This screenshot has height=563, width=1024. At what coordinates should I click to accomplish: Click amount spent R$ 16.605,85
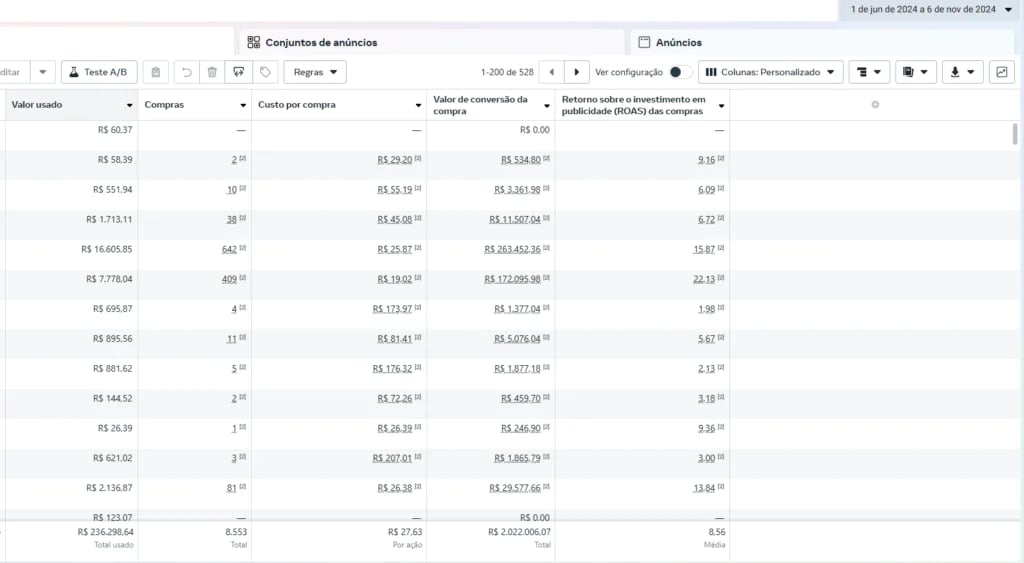(x=106, y=249)
